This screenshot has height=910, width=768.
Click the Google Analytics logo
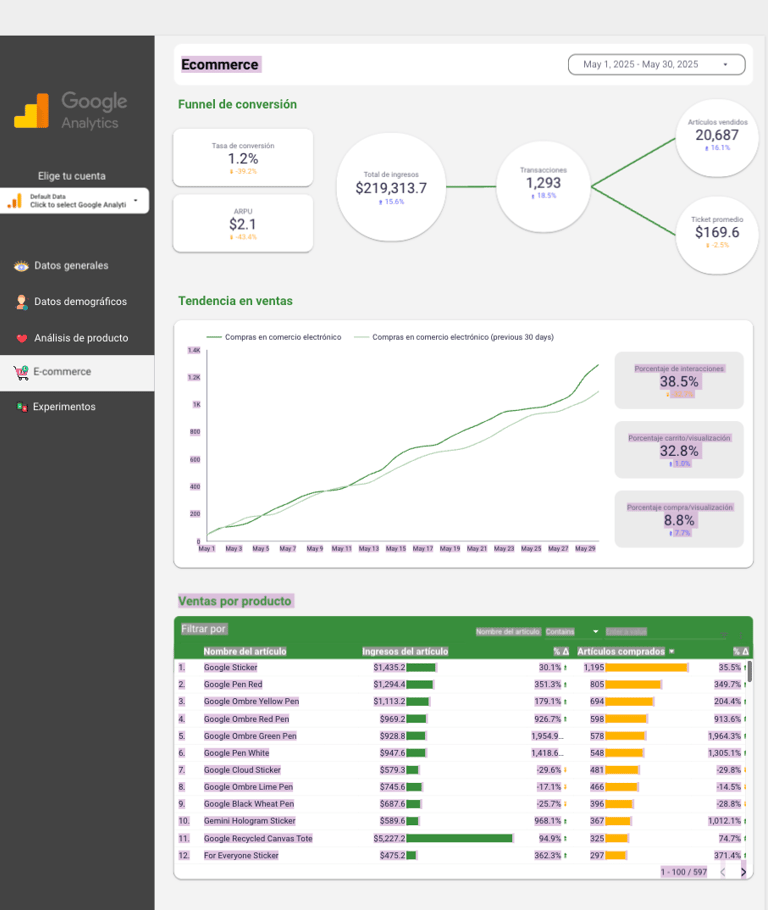pos(71,110)
